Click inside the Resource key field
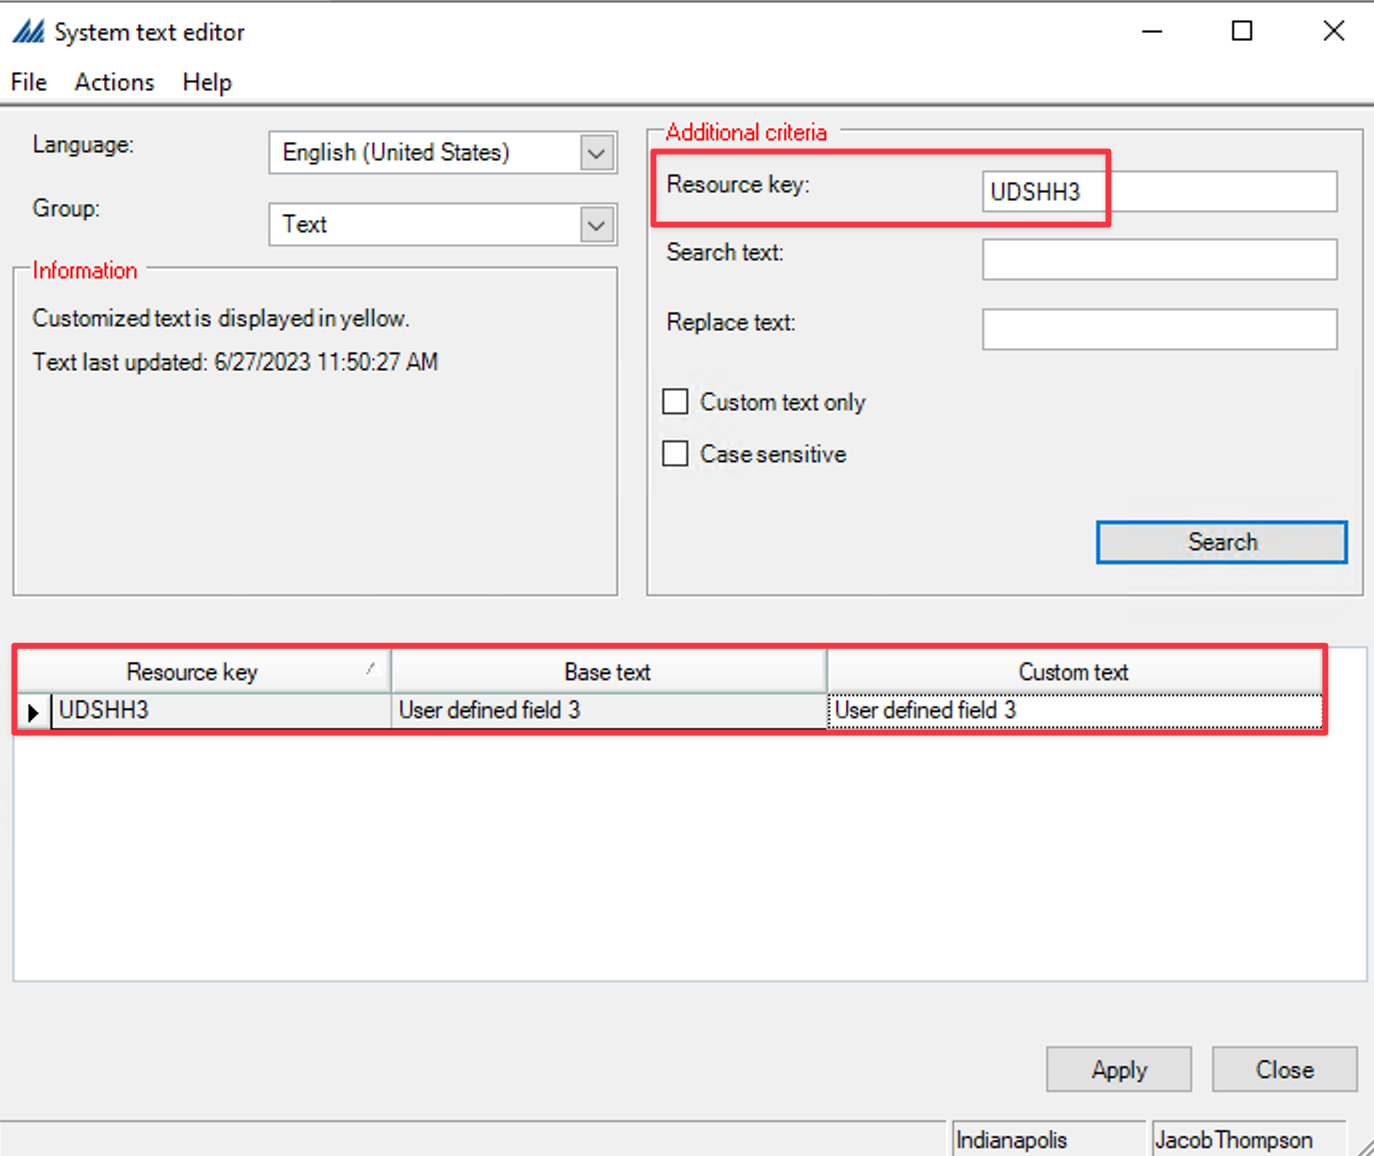Viewport: 1374px width, 1156px height. click(1158, 191)
